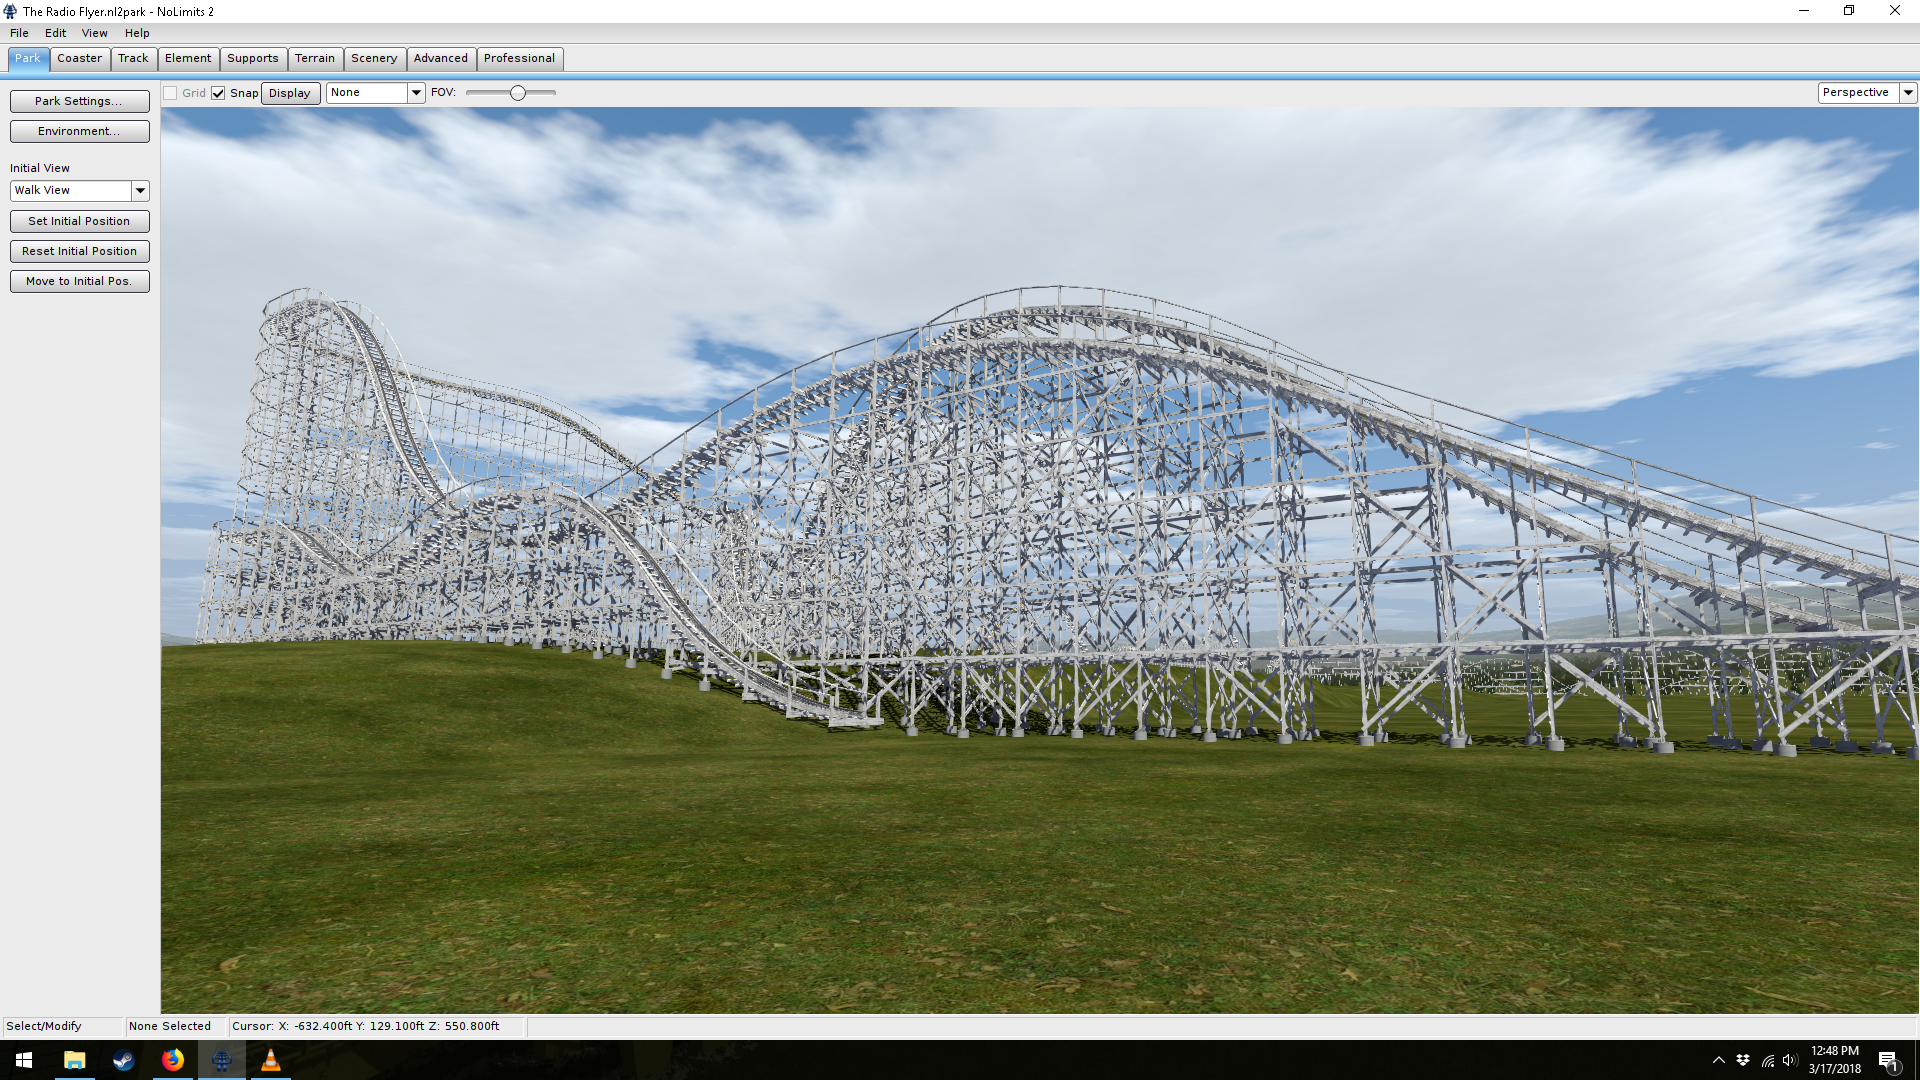The image size is (1920, 1080).
Task: Open the volume control in the system tray
Action: [x=1789, y=1060]
